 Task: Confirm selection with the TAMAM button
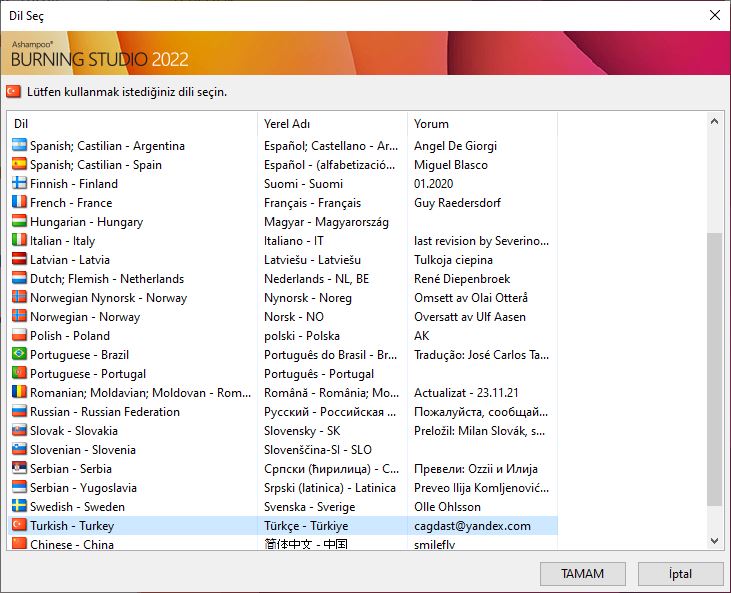(582, 573)
